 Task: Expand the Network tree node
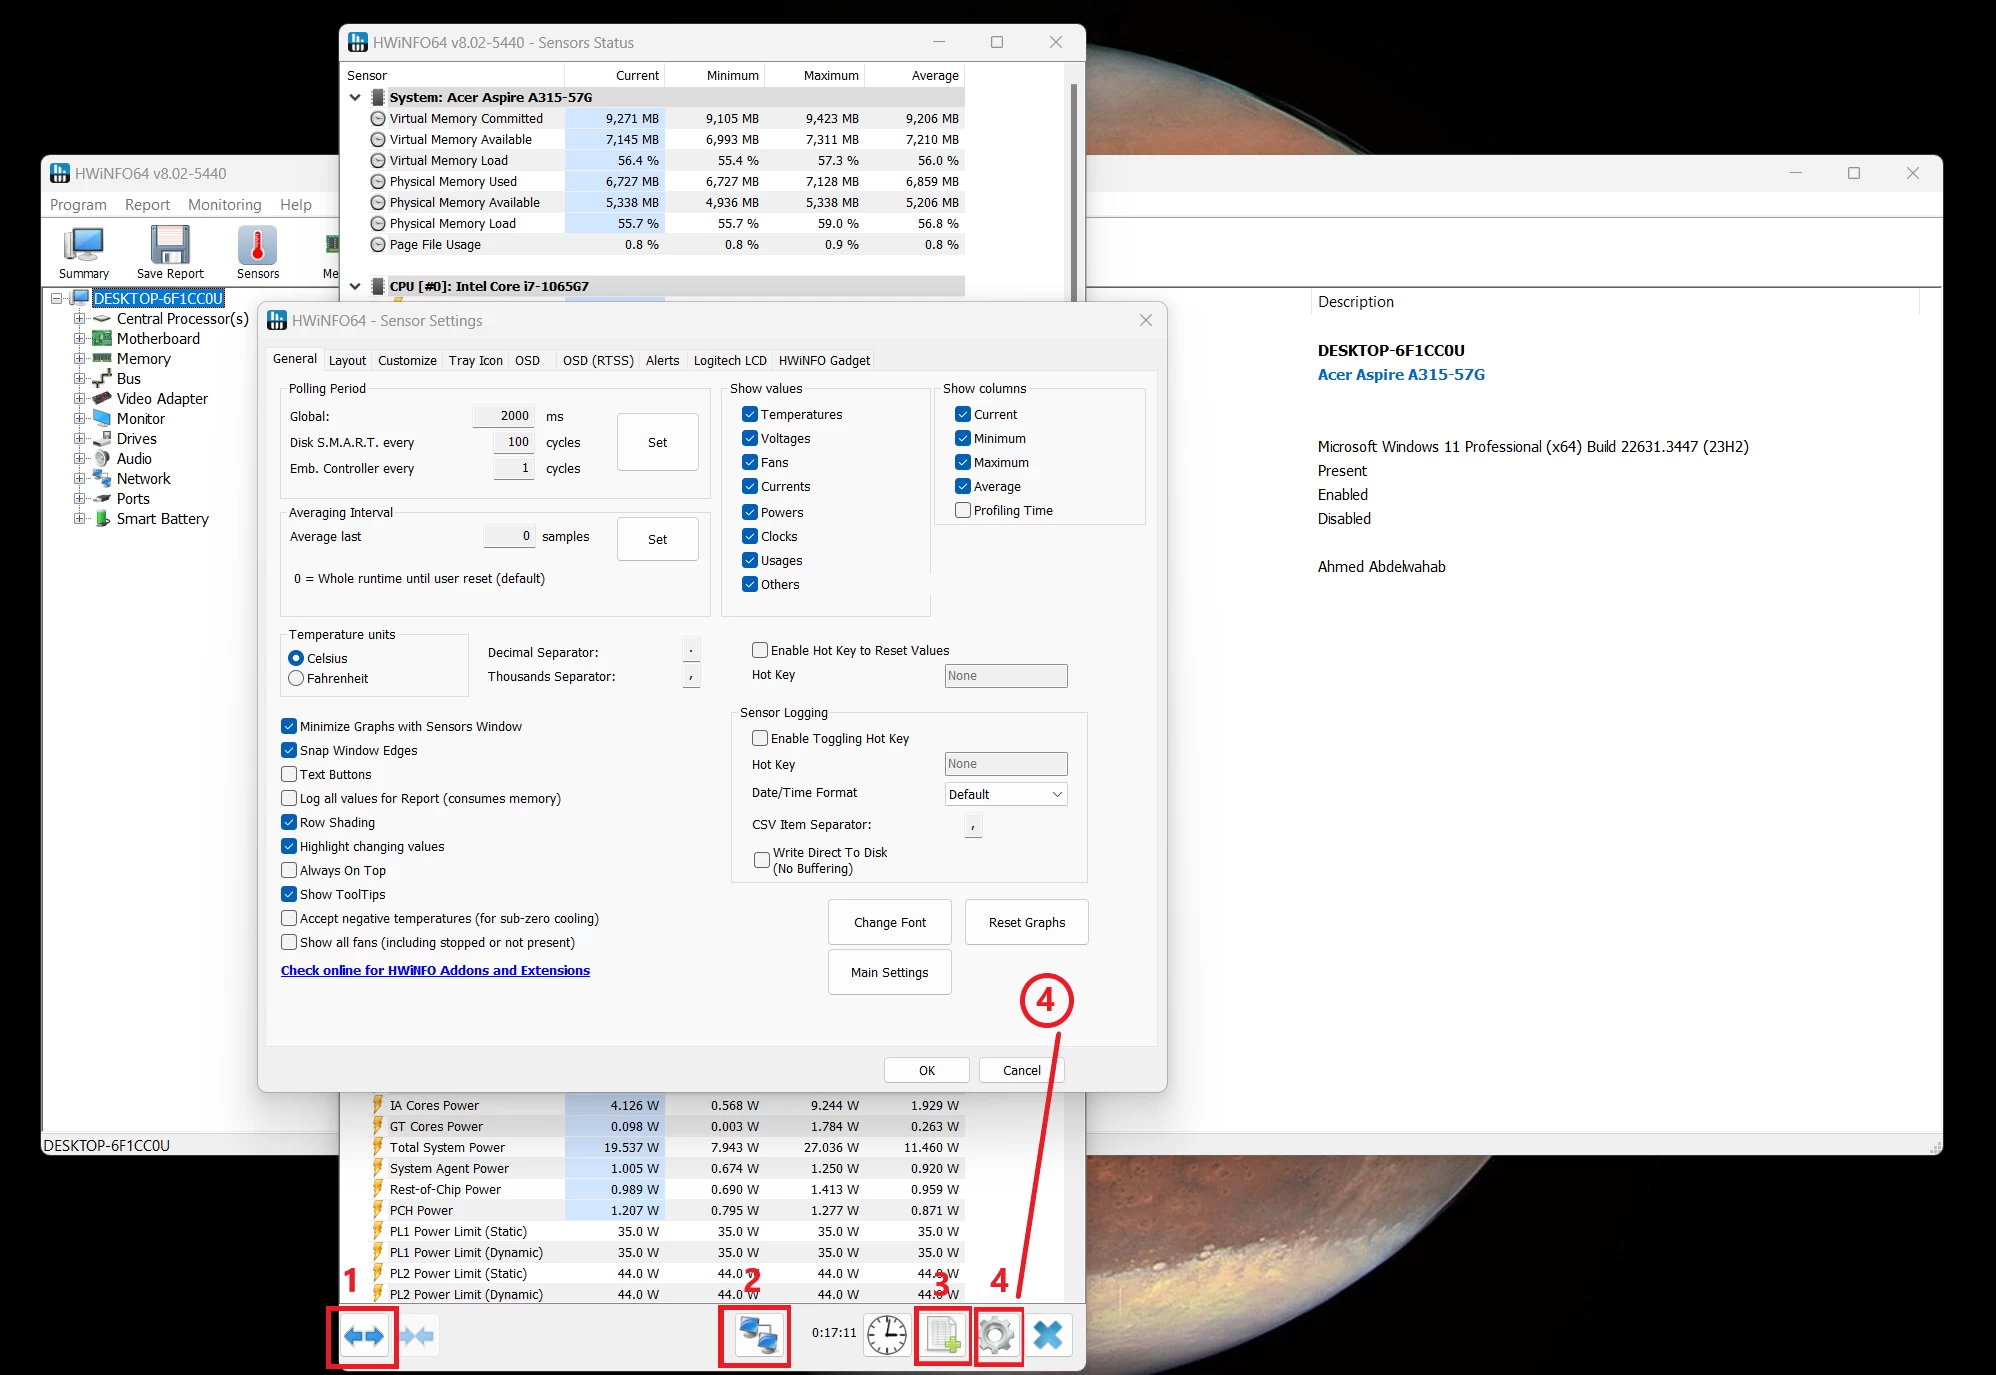(79, 479)
